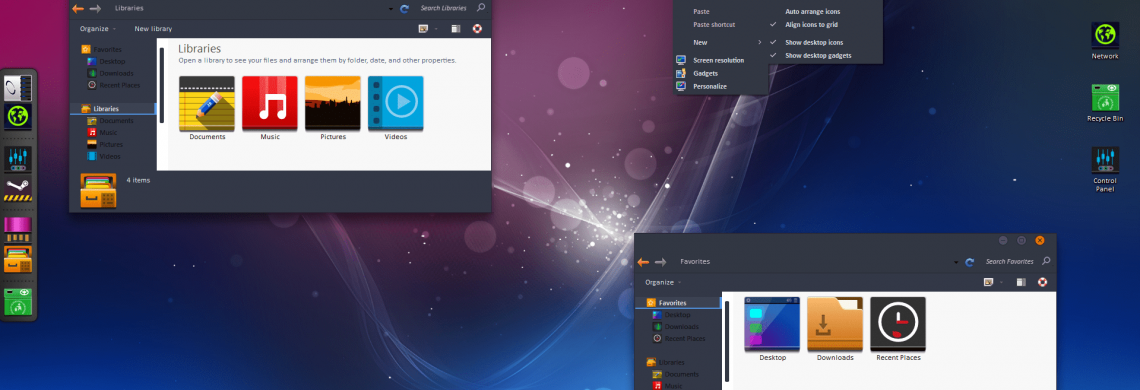Type in the Search Libraries field
The height and width of the screenshot is (390, 1140).
[x=443, y=8]
